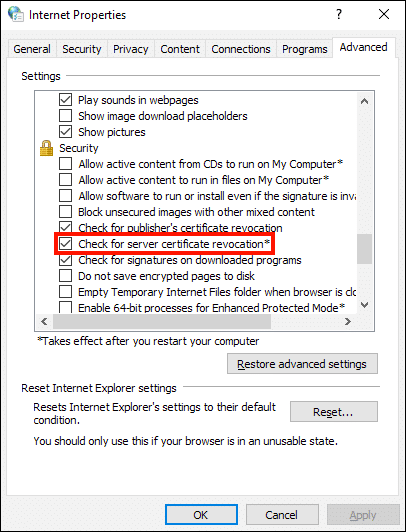
Task: Click the Reset... button
Action: click(334, 412)
